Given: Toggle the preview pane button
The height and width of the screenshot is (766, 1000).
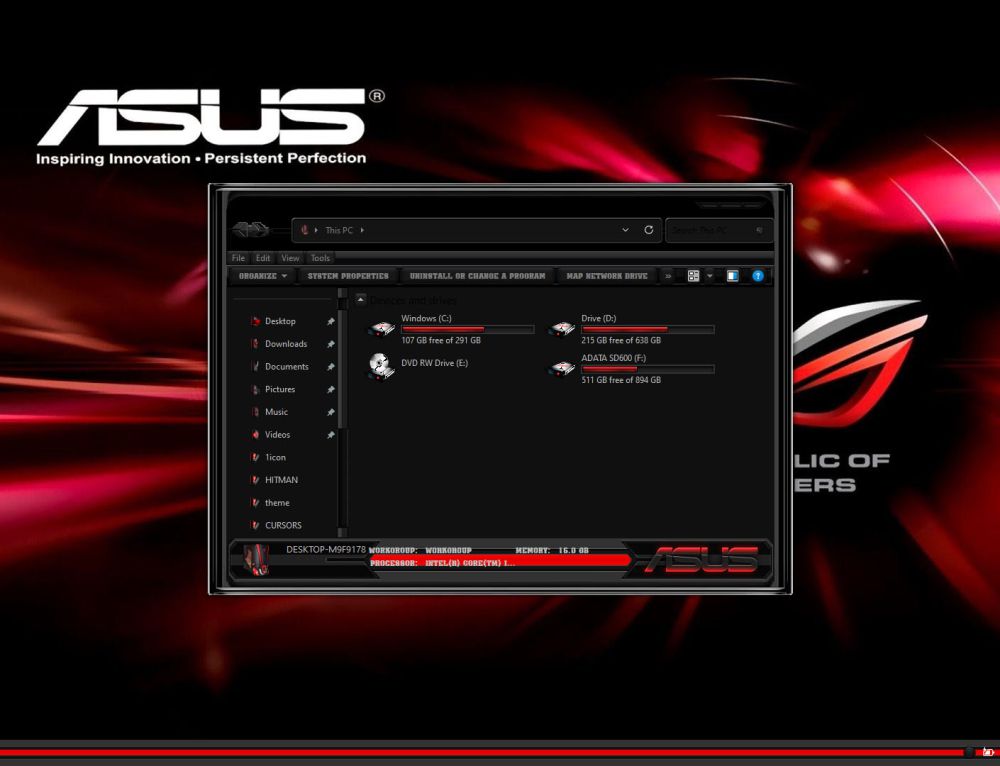Looking at the screenshot, I should coord(733,276).
